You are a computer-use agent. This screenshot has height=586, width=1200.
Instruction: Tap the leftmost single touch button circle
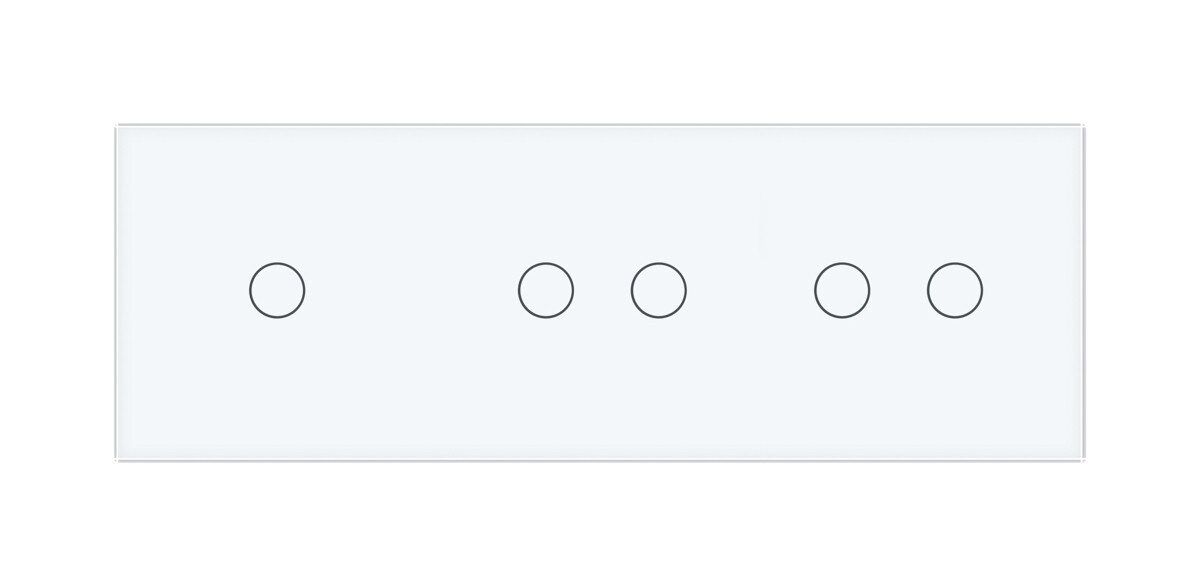click(277, 291)
